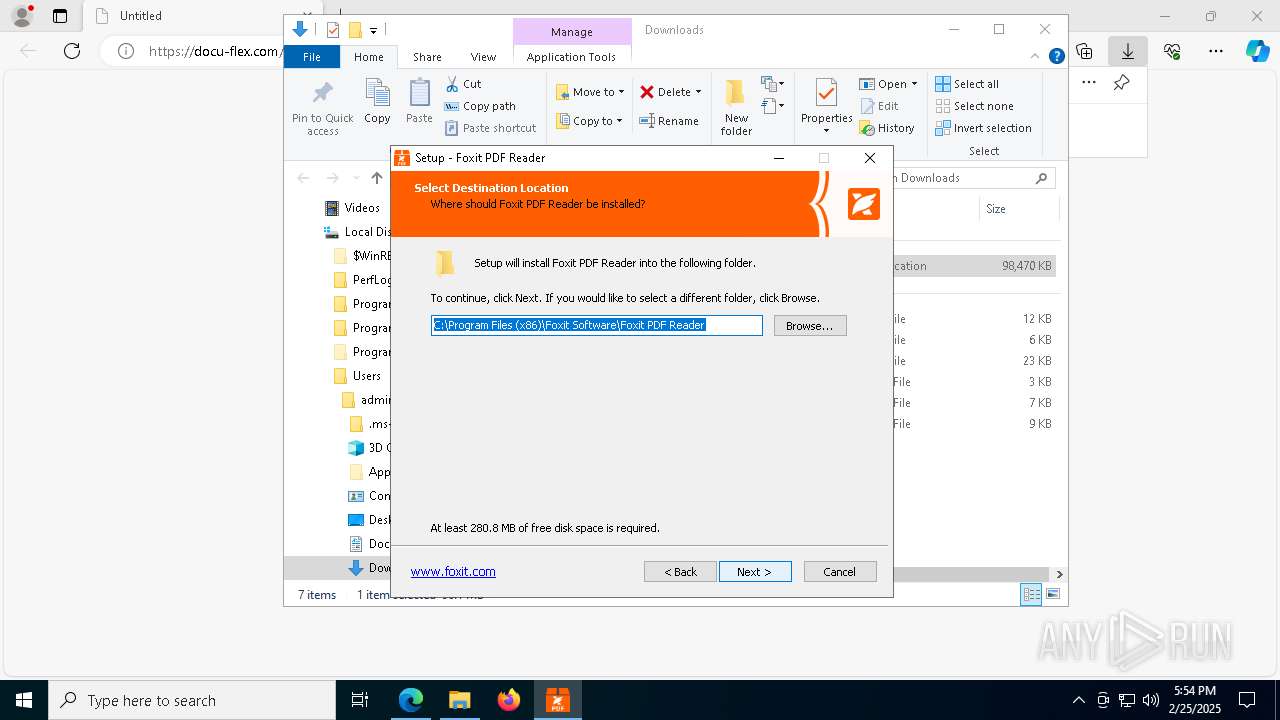Open Windows Start menu
The width and height of the screenshot is (1280, 720).
pyautogui.click(x=24, y=700)
